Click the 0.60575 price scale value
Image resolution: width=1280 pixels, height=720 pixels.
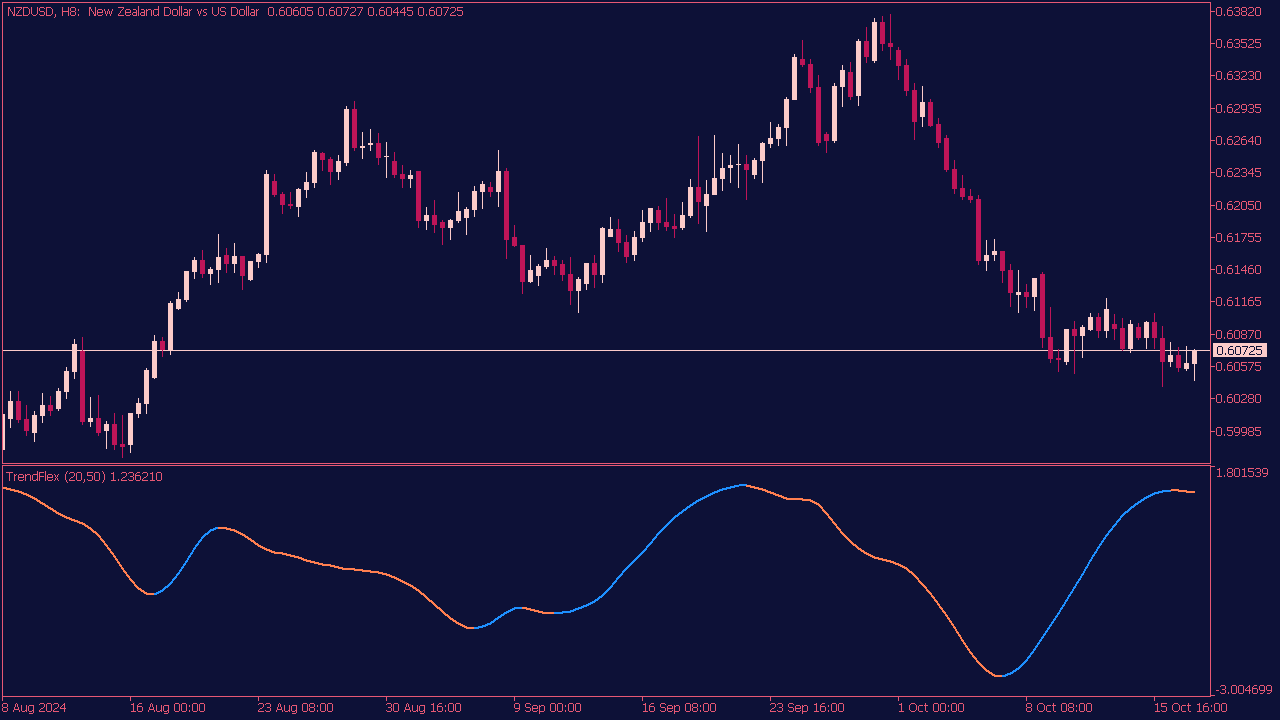(1239, 367)
